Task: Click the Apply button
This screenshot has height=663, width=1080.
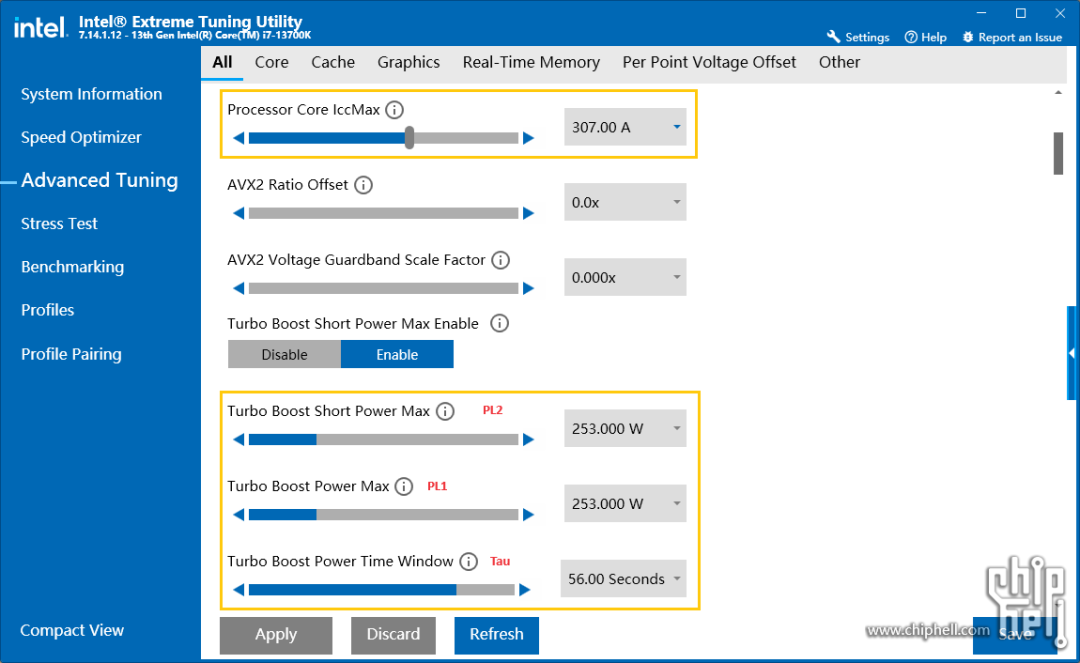Action: pos(276,635)
